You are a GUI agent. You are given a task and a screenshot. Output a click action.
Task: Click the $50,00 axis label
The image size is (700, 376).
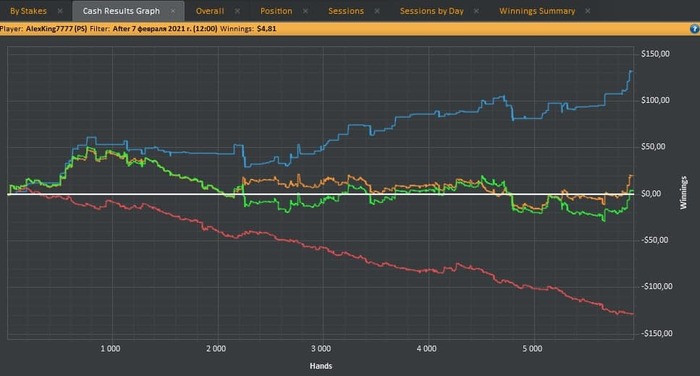653,147
